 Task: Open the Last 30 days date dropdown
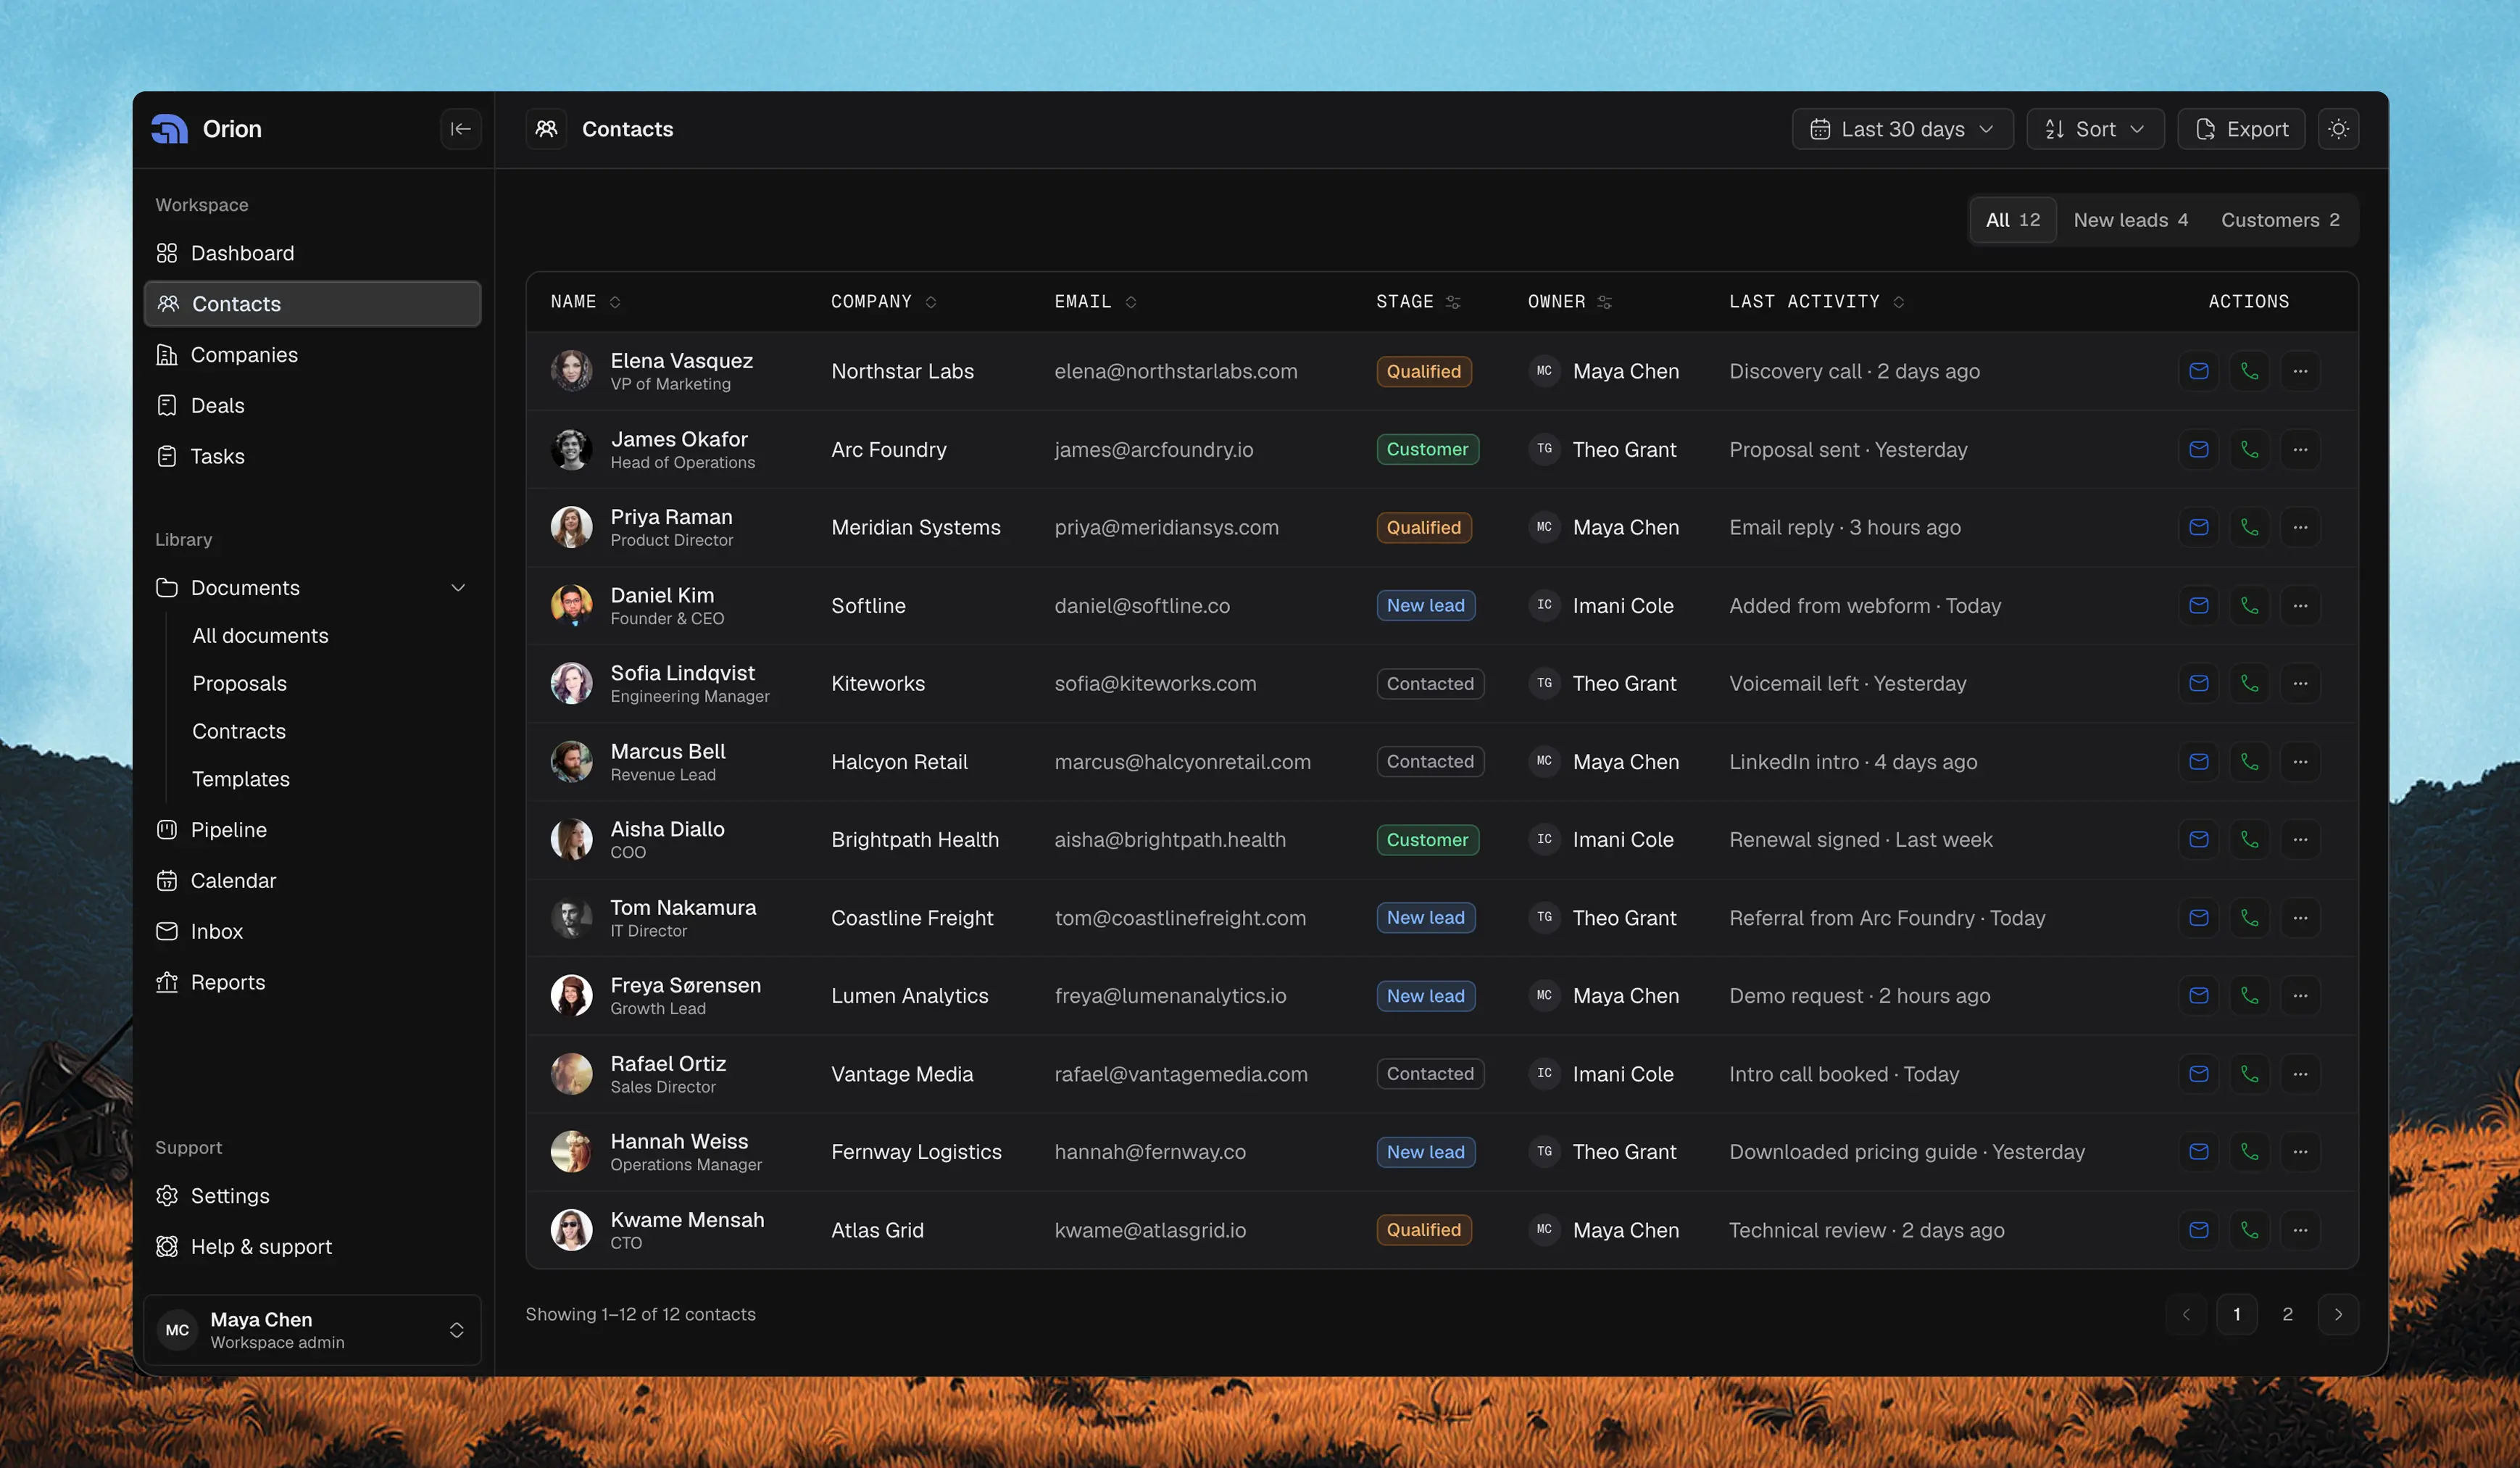[1902, 129]
